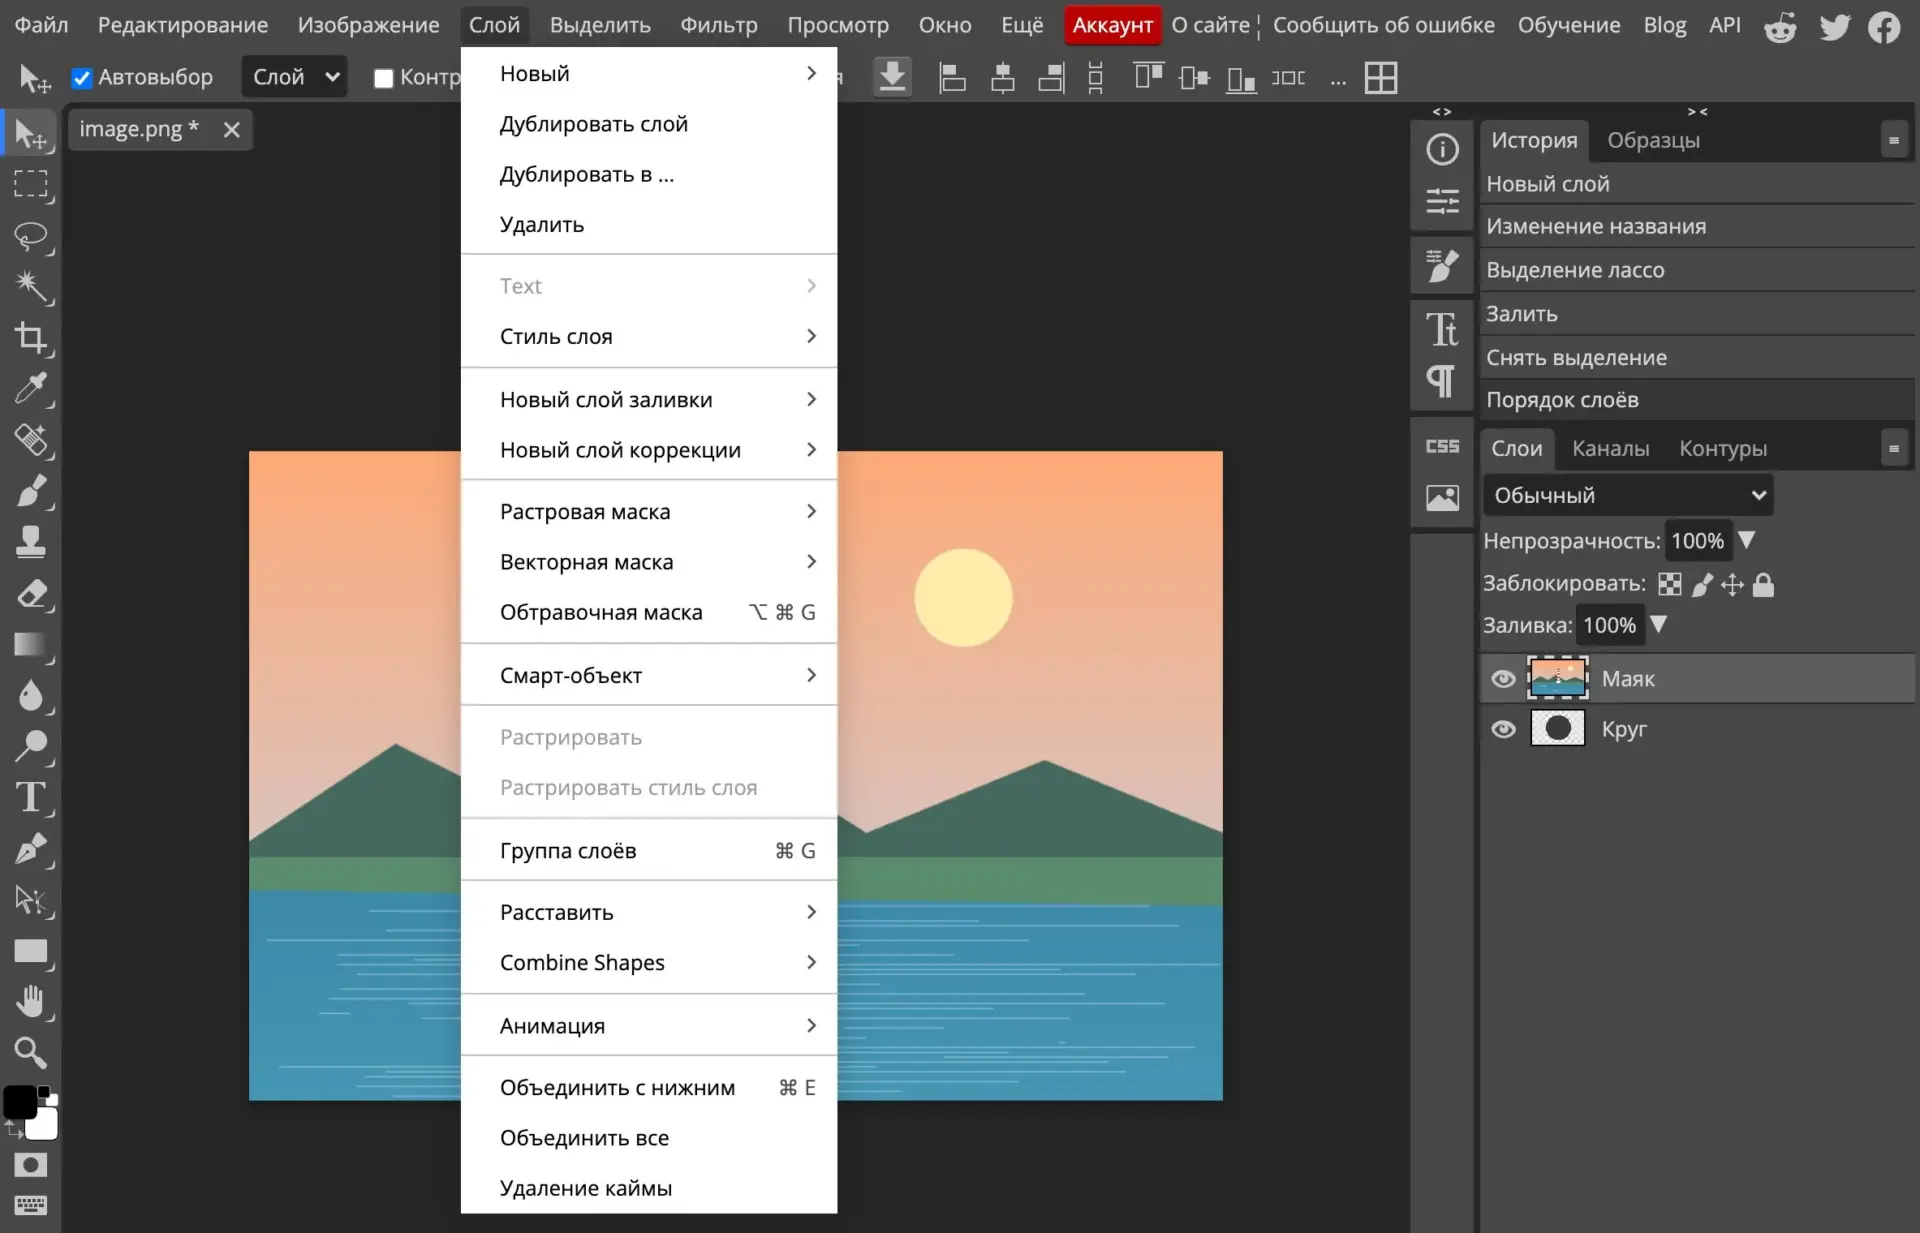
Task: Click the Непрозрачность 100% value field
Action: click(x=1698, y=541)
